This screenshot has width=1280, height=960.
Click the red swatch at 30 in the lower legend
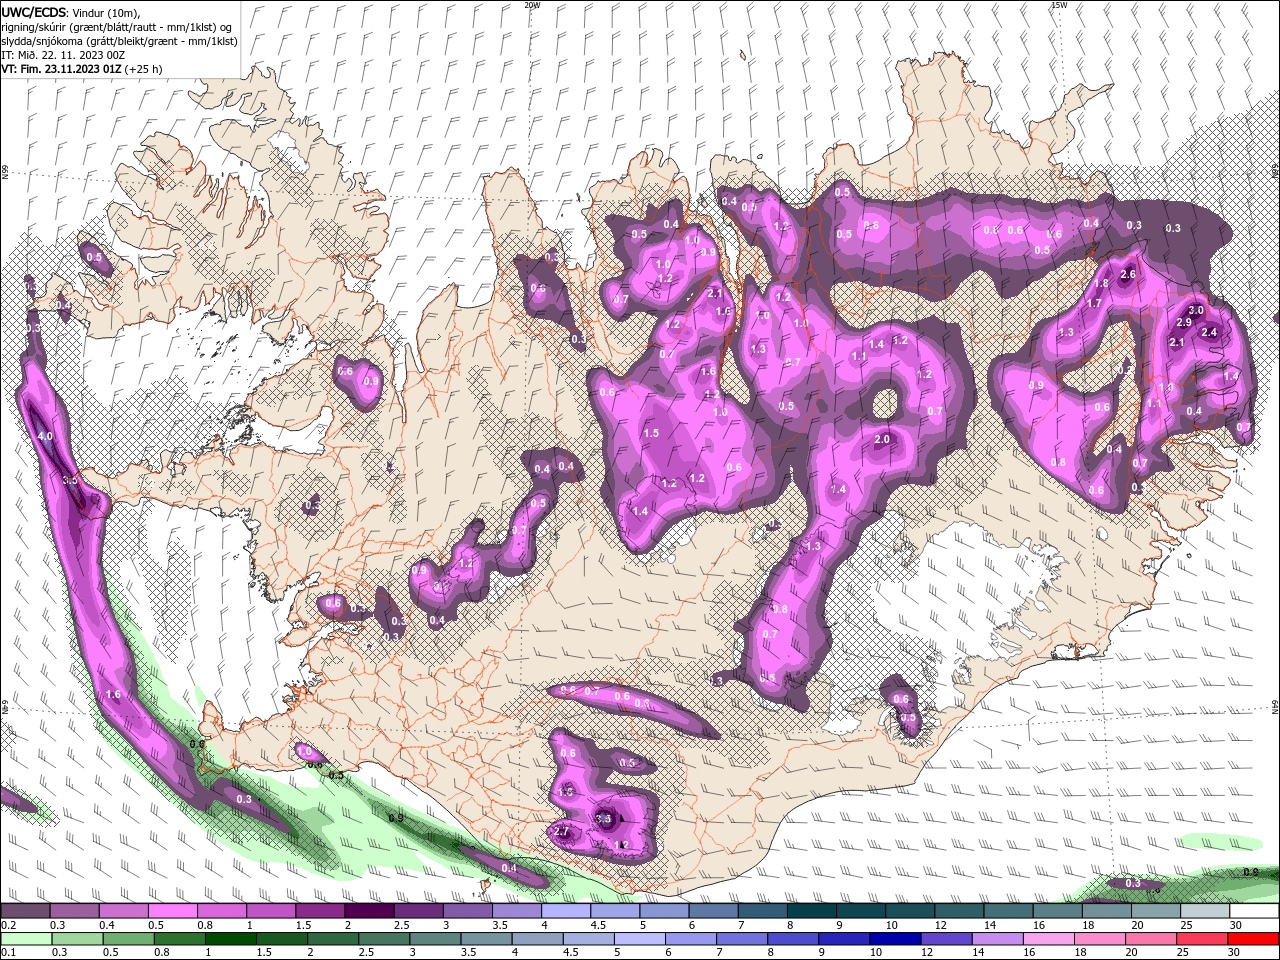point(1254,939)
